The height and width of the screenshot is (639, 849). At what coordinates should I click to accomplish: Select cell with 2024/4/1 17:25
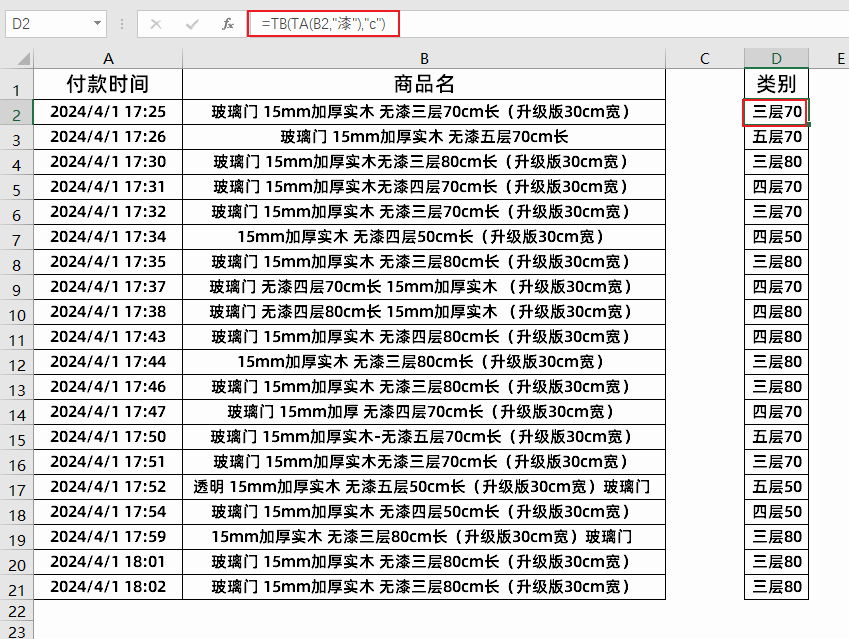click(108, 112)
